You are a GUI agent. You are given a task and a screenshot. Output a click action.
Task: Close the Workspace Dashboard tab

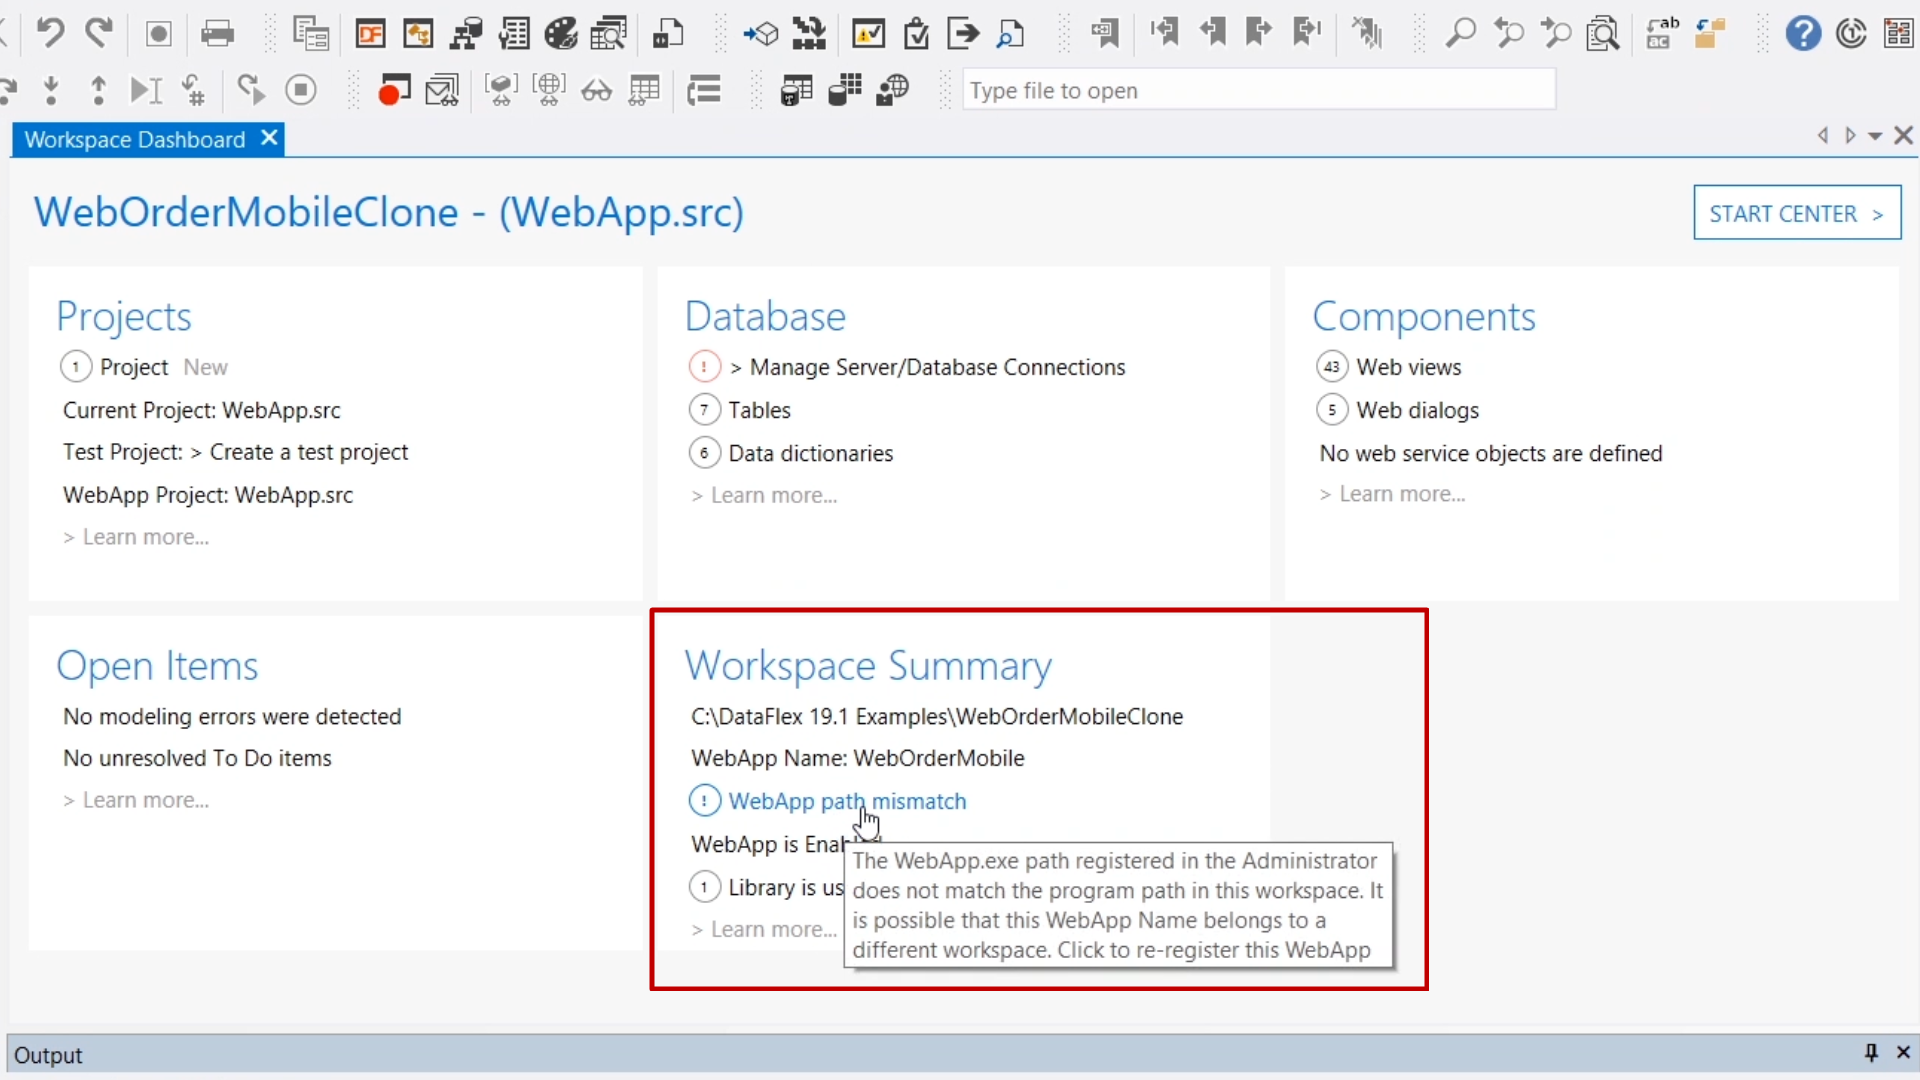pyautogui.click(x=269, y=138)
